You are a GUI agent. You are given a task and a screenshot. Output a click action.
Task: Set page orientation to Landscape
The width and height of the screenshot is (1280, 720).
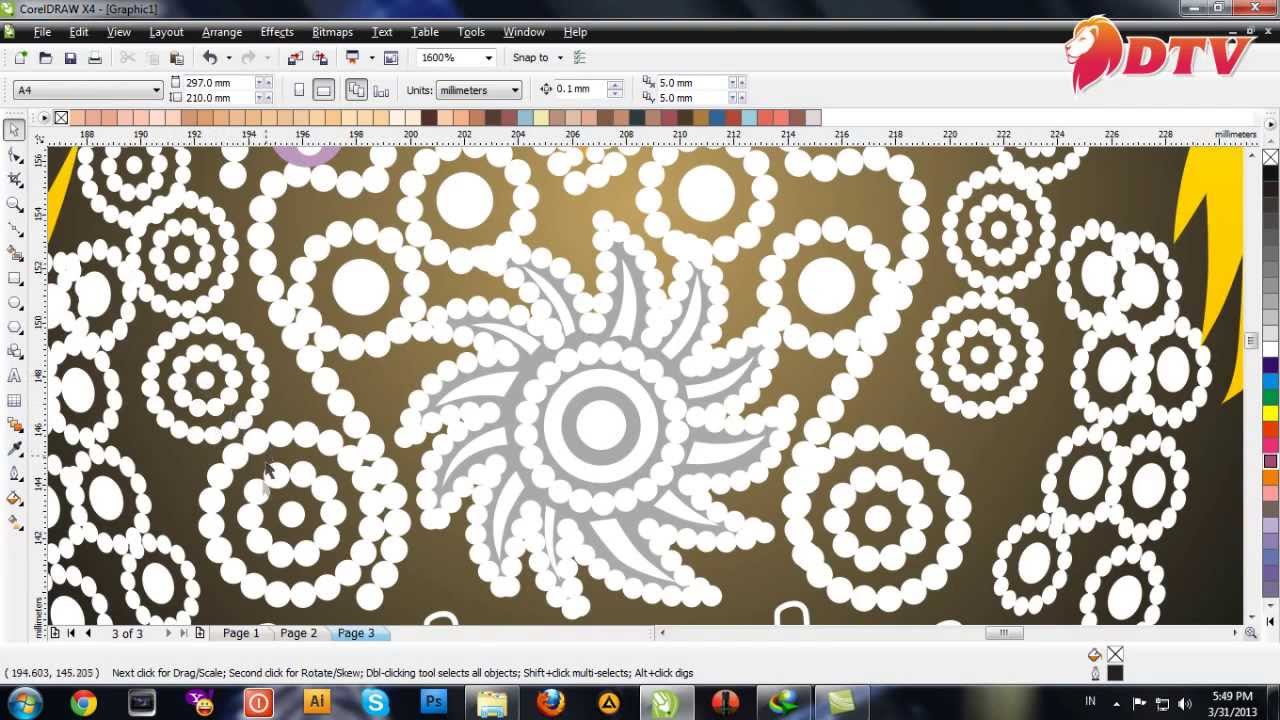tap(323, 90)
